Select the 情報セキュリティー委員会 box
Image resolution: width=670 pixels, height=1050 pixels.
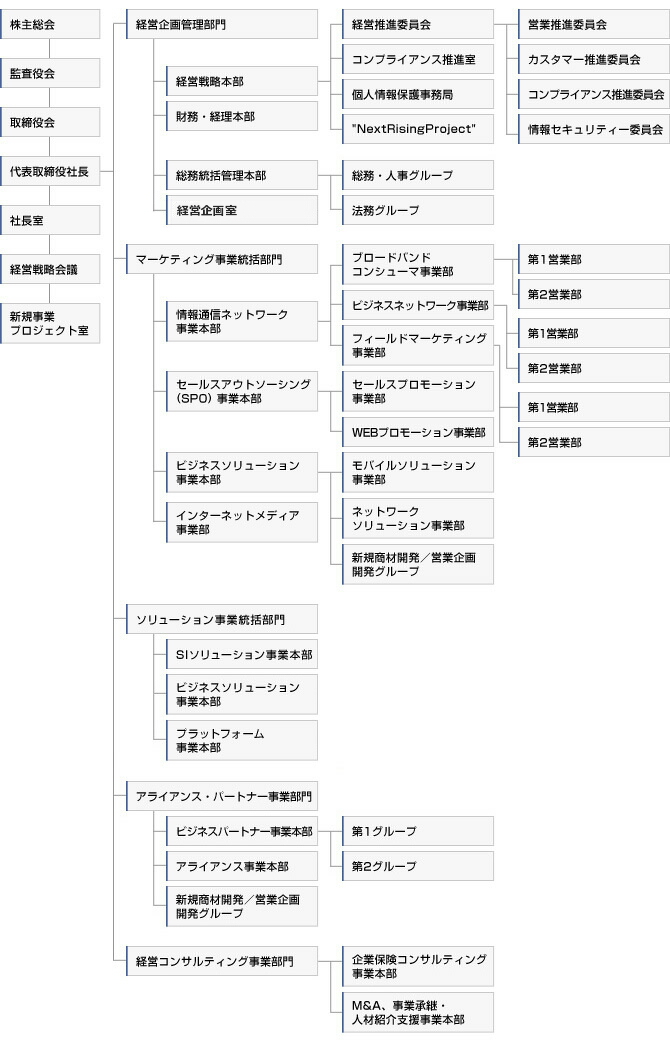pyautogui.click(x=593, y=129)
